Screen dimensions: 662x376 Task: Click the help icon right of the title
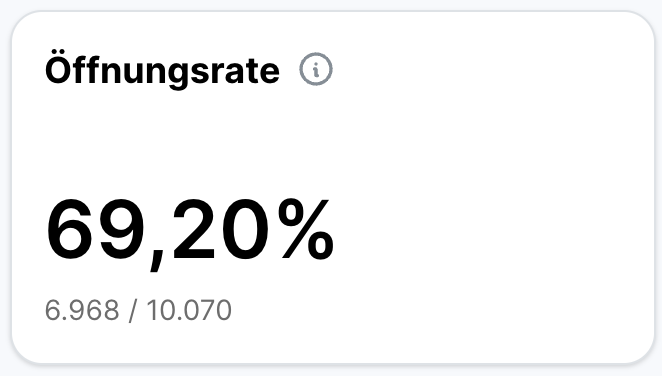(x=316, y=69)
